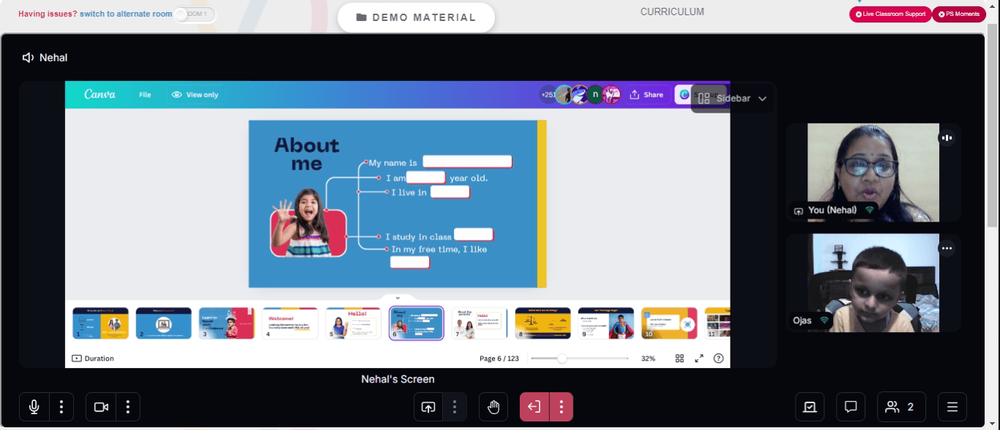
Task: Open camera options three-dot menu
Action: (128, 406)
